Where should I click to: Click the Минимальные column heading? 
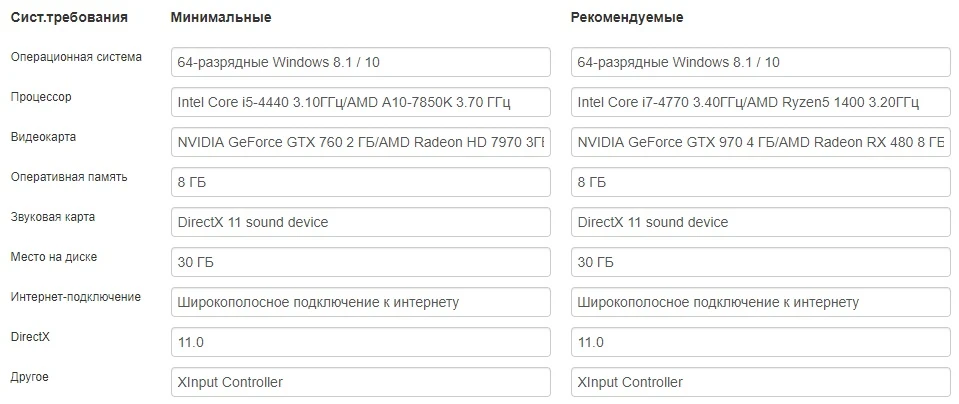point(220,18)
